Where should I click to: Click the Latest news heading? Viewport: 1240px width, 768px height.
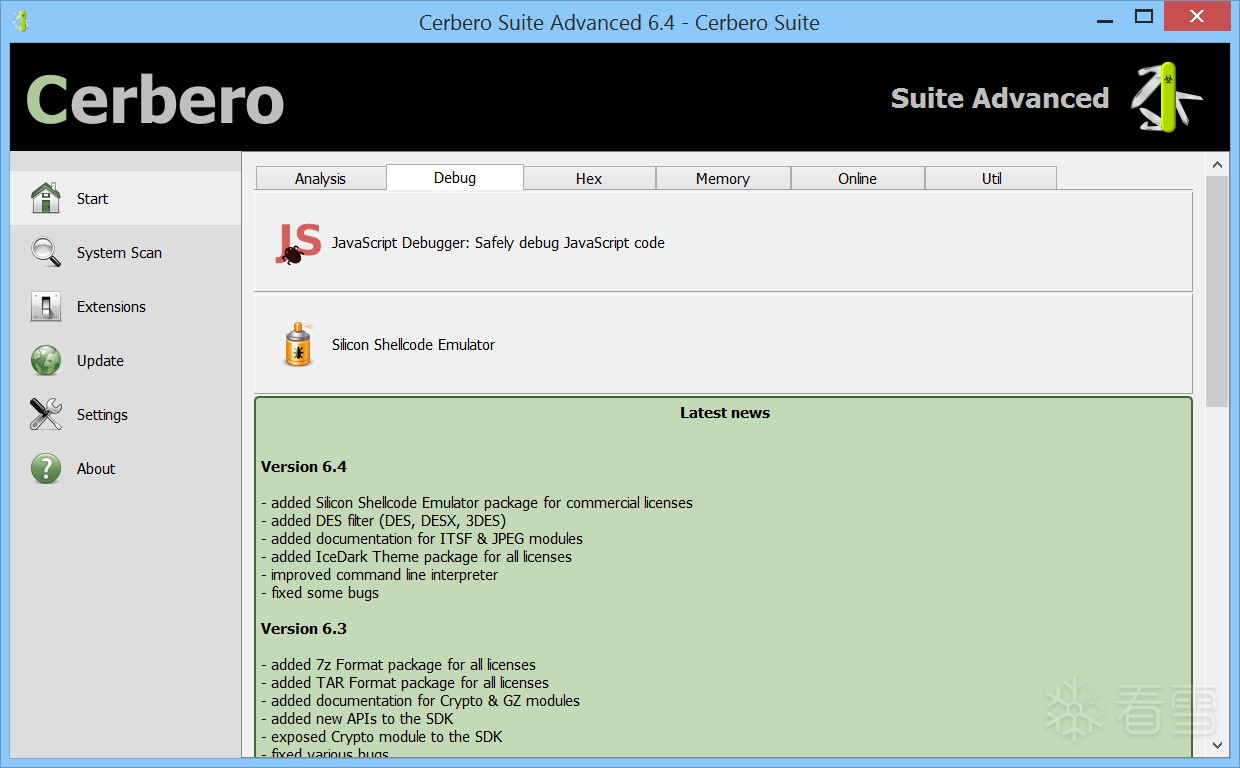click(725, 413)
